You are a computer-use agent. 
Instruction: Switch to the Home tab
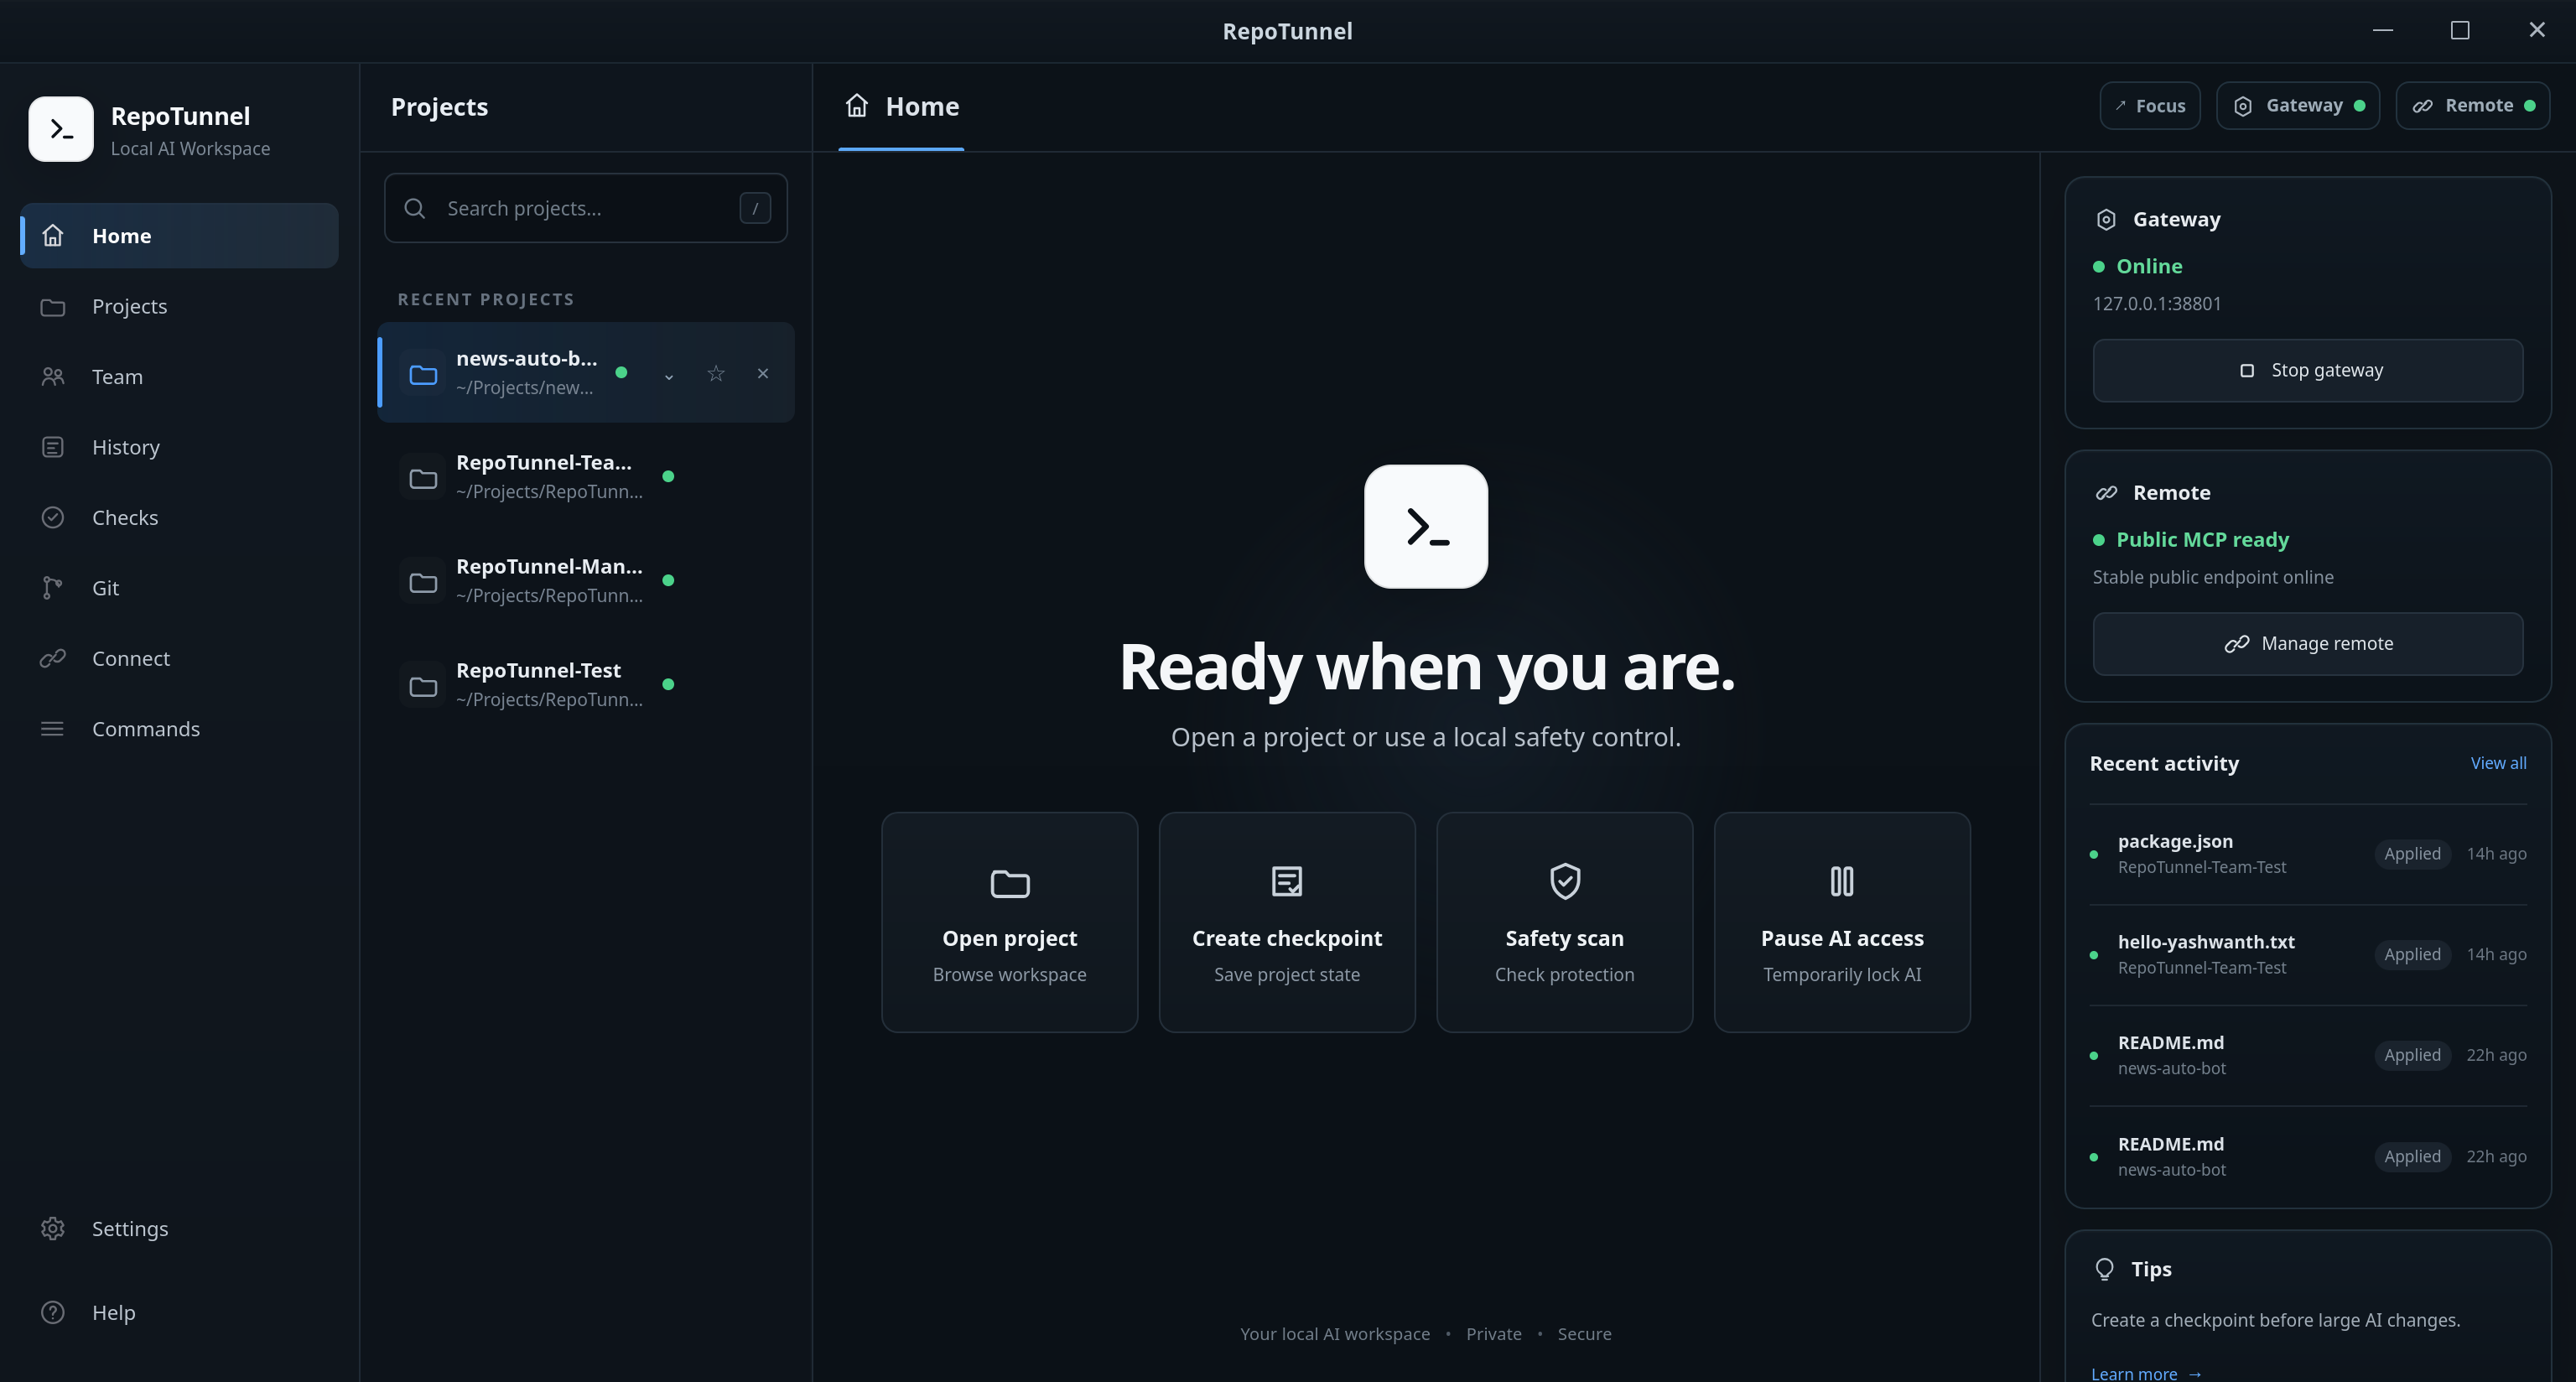(x=902, y=107)
